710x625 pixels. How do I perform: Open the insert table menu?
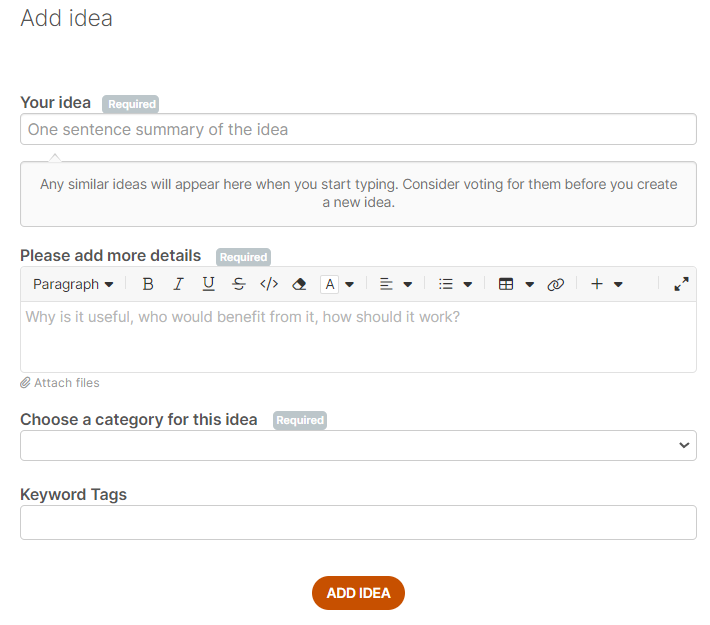(516, 284)
